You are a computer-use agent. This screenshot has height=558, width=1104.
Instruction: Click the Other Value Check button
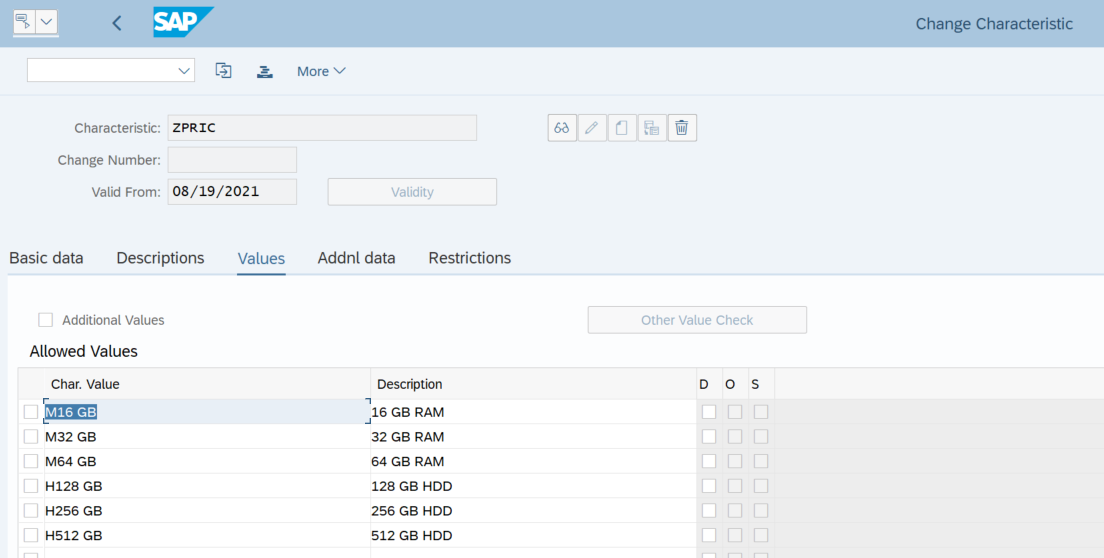click(x=697, y=320)
